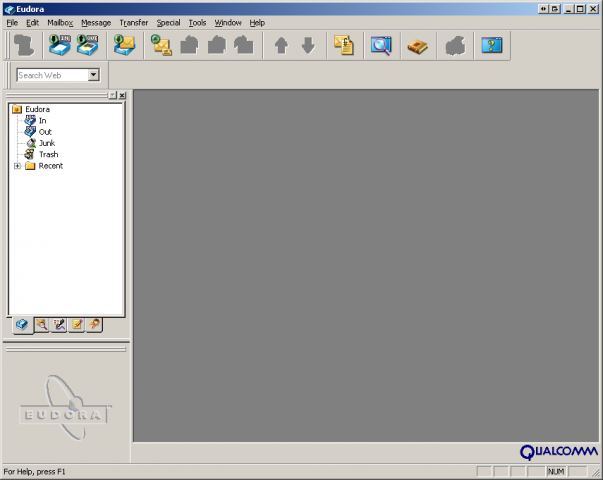
Task: Select the Junk mailbox in the tree
Action: 47,143
